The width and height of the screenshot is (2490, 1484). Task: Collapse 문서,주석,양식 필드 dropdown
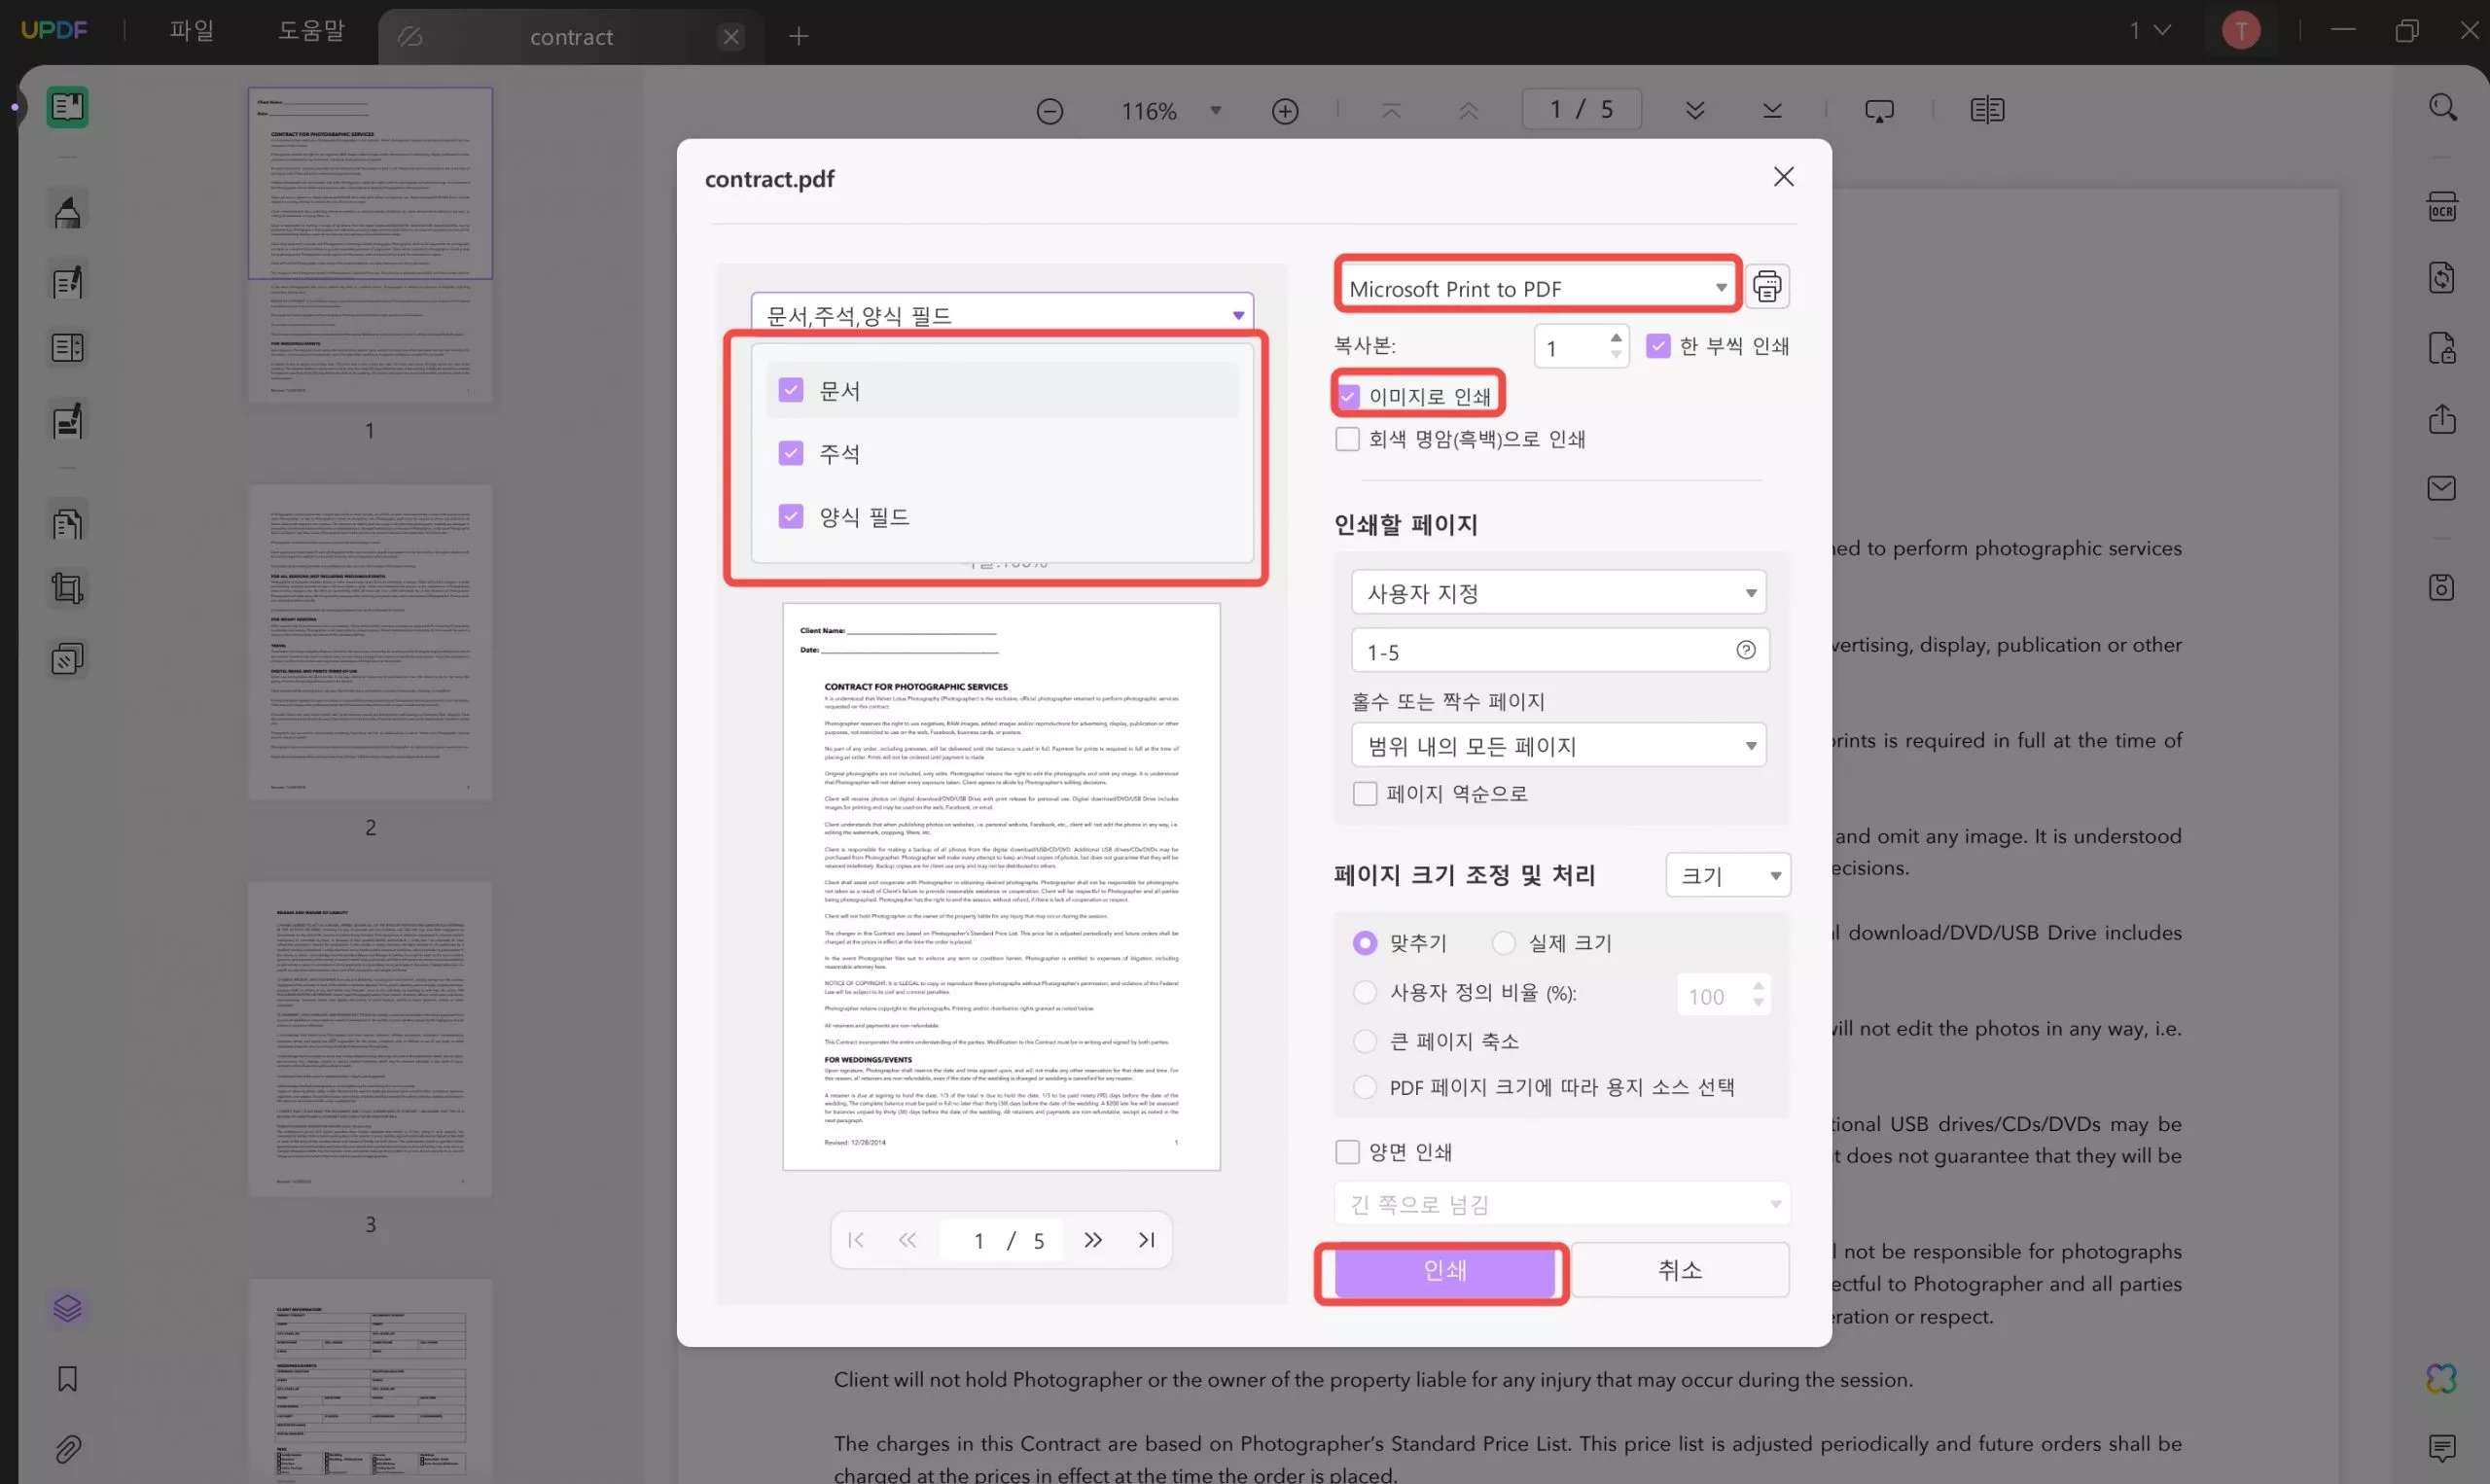click(x=1002, y=315)
